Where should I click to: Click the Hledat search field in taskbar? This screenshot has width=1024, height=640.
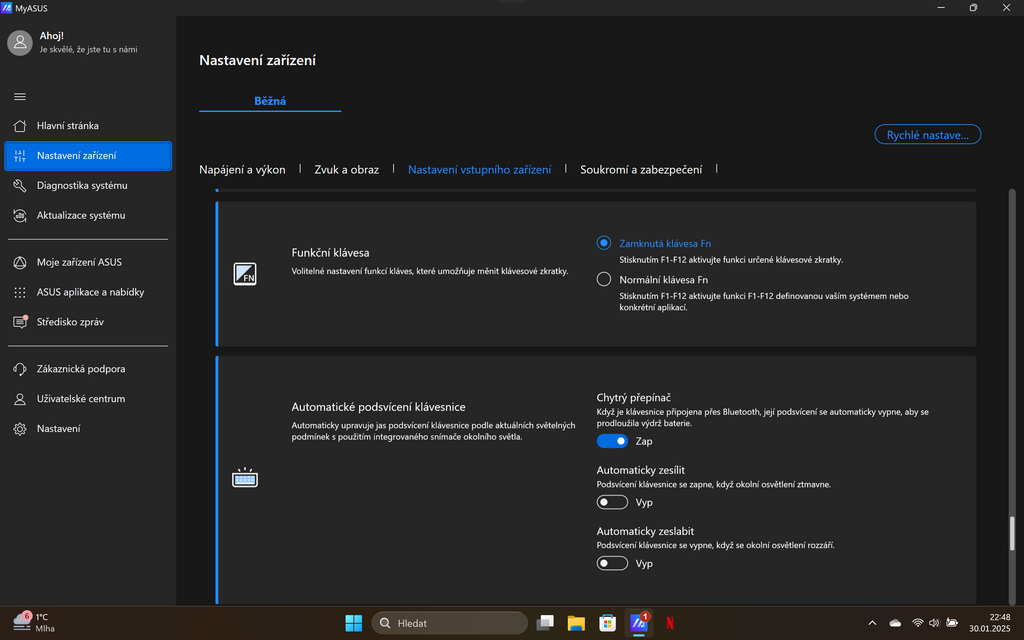click(449, 622)
